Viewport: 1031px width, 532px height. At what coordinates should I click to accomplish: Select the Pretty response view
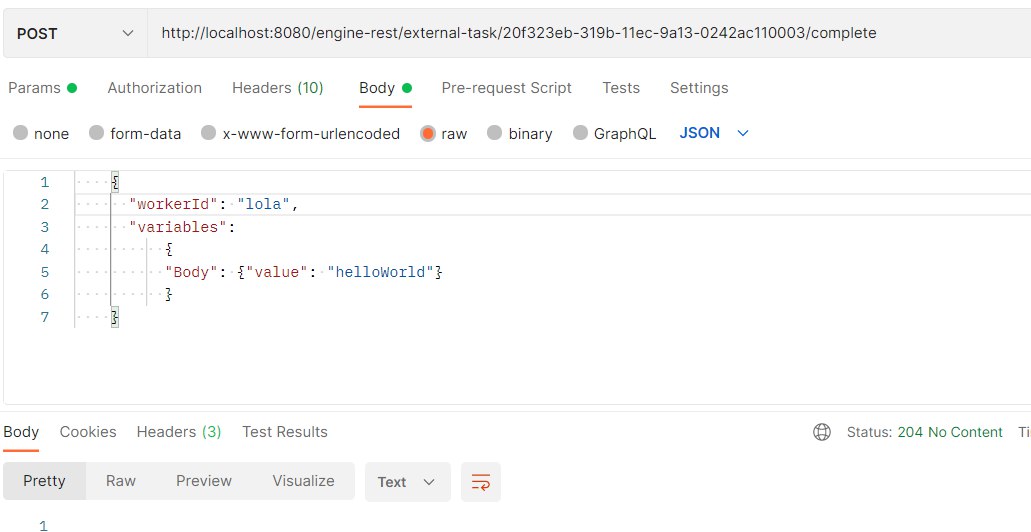(x=44, y=481)
